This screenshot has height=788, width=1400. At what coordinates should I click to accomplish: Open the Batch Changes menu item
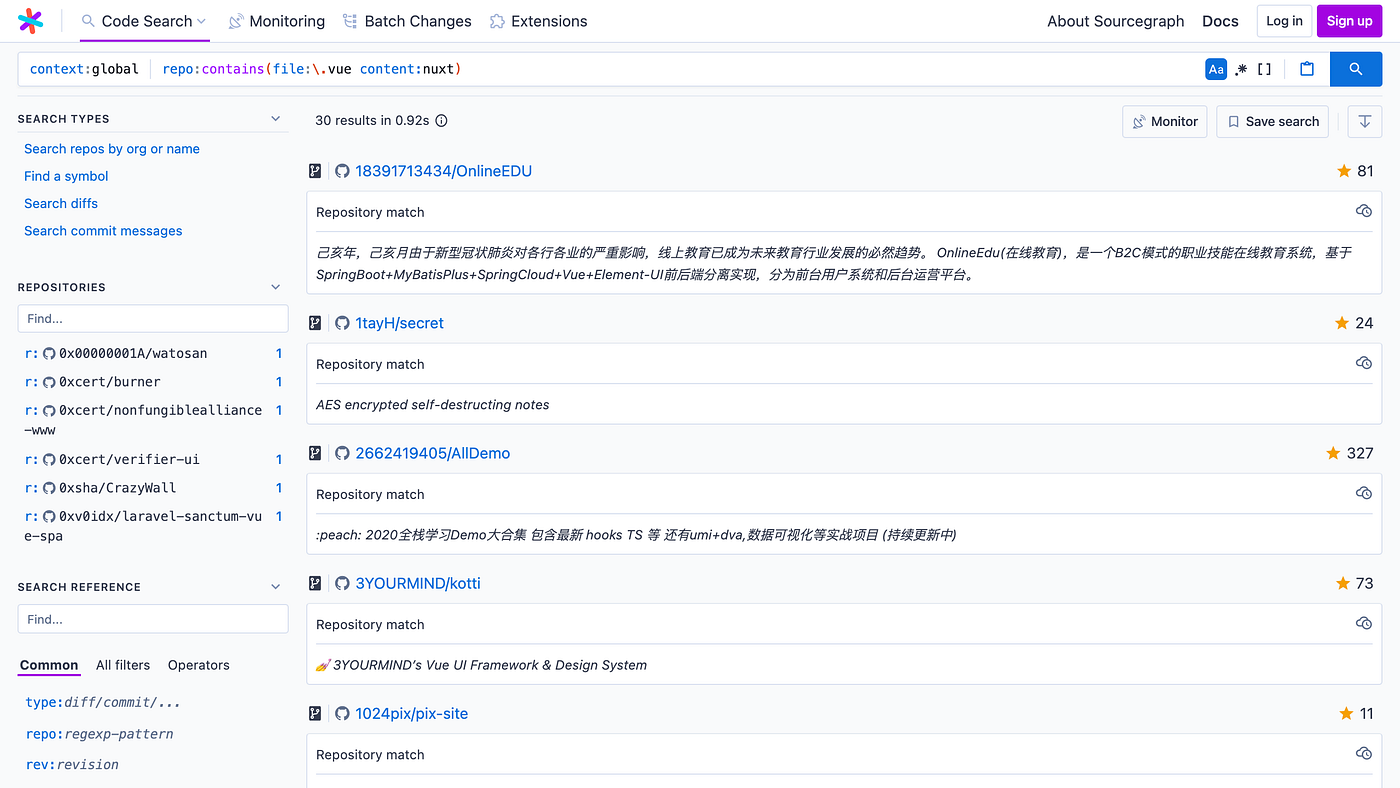pyautogui.click(x=407, y=20)
